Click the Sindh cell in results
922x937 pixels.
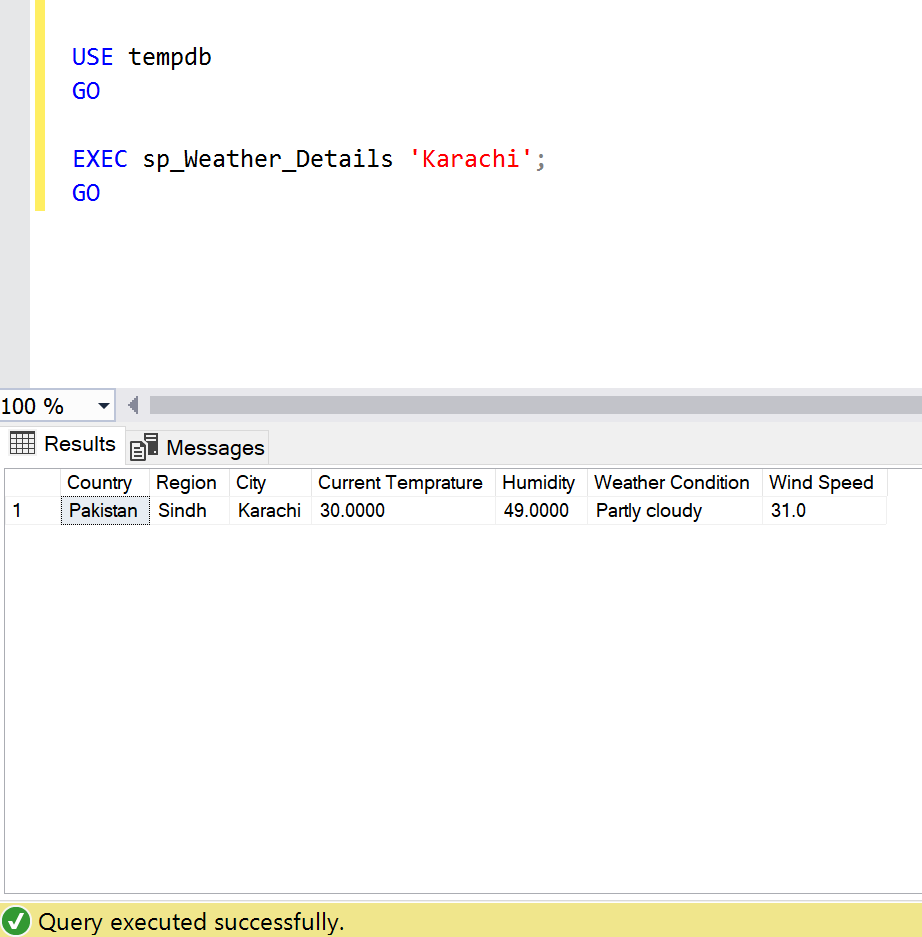(188, 511)
